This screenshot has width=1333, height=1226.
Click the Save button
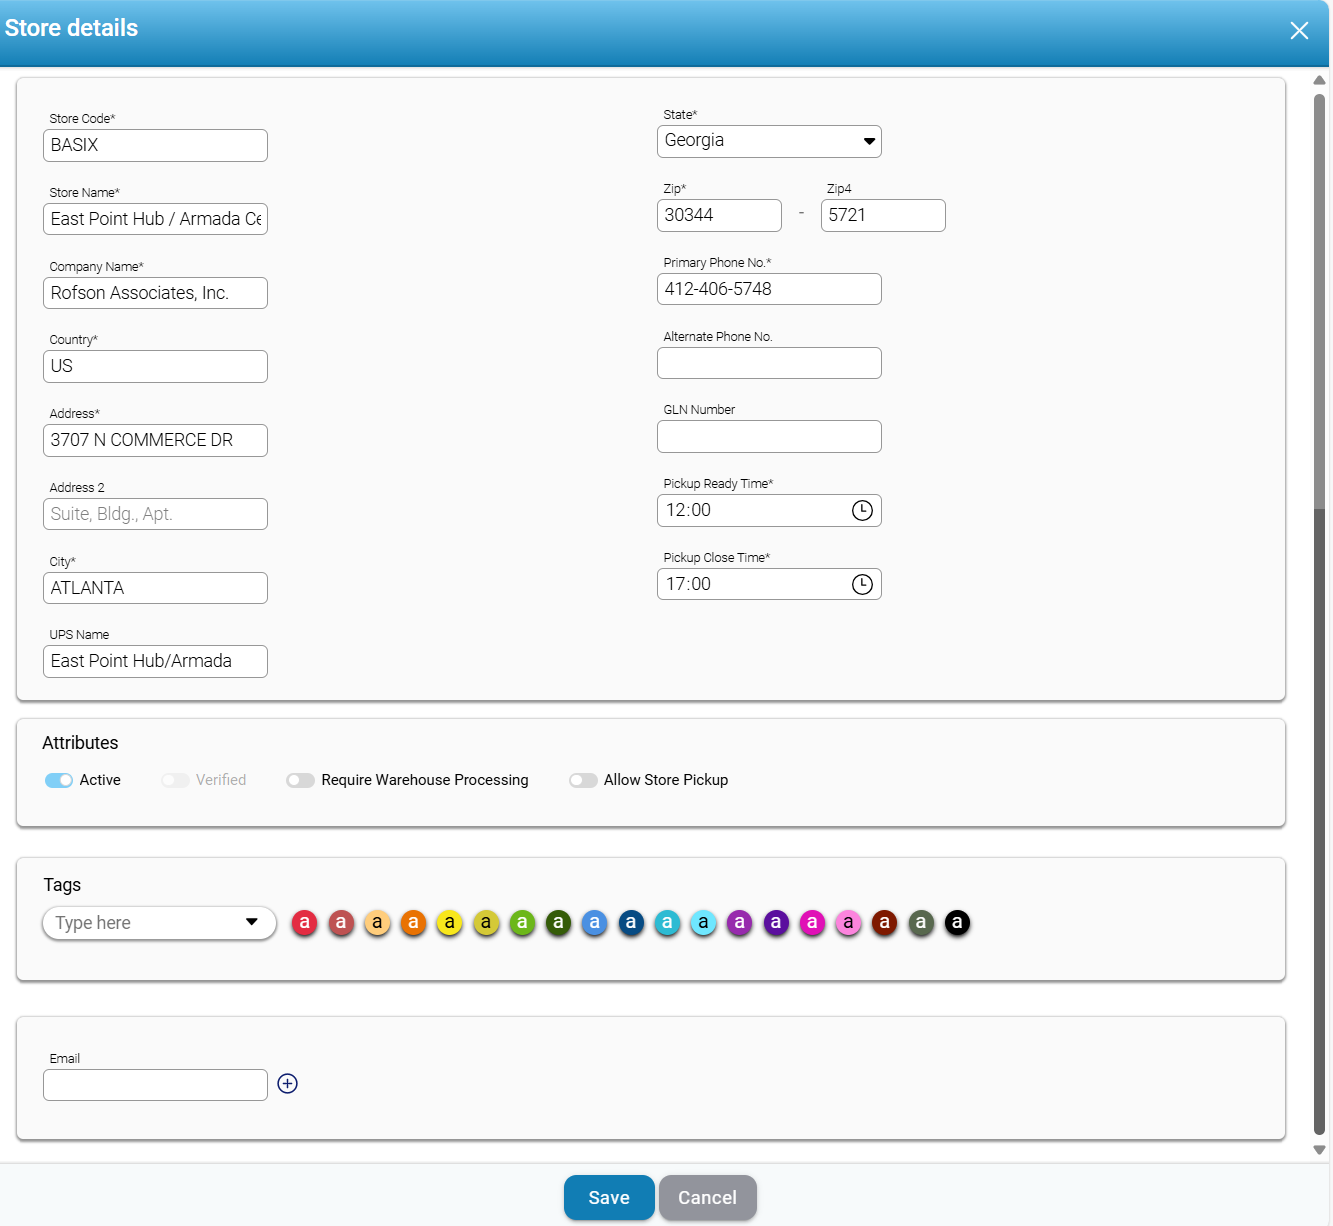click(609, 1198)
